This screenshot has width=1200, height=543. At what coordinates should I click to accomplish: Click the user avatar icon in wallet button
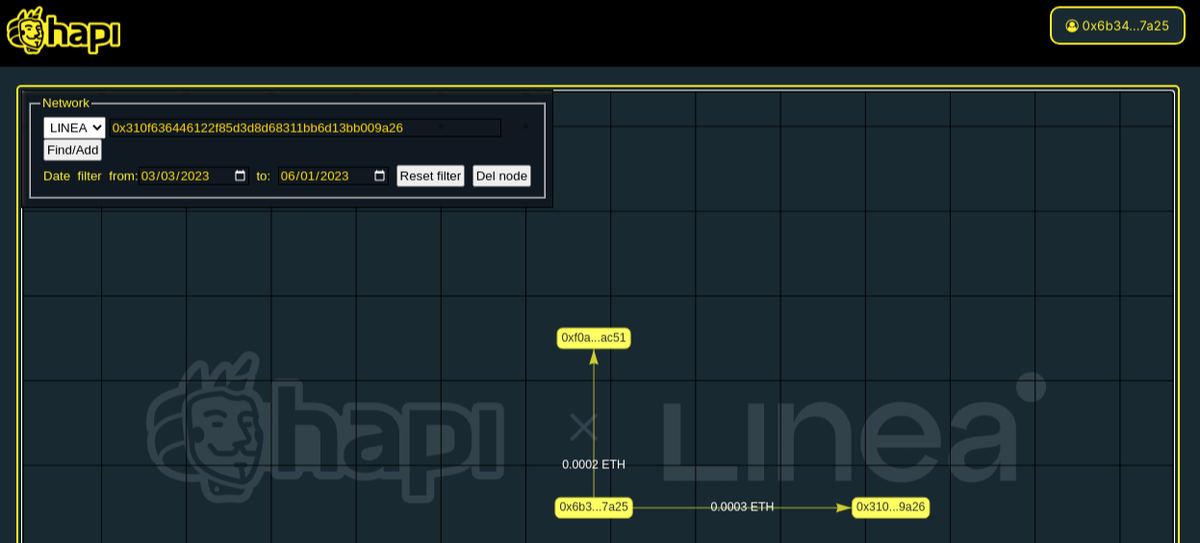(1072, 26)
